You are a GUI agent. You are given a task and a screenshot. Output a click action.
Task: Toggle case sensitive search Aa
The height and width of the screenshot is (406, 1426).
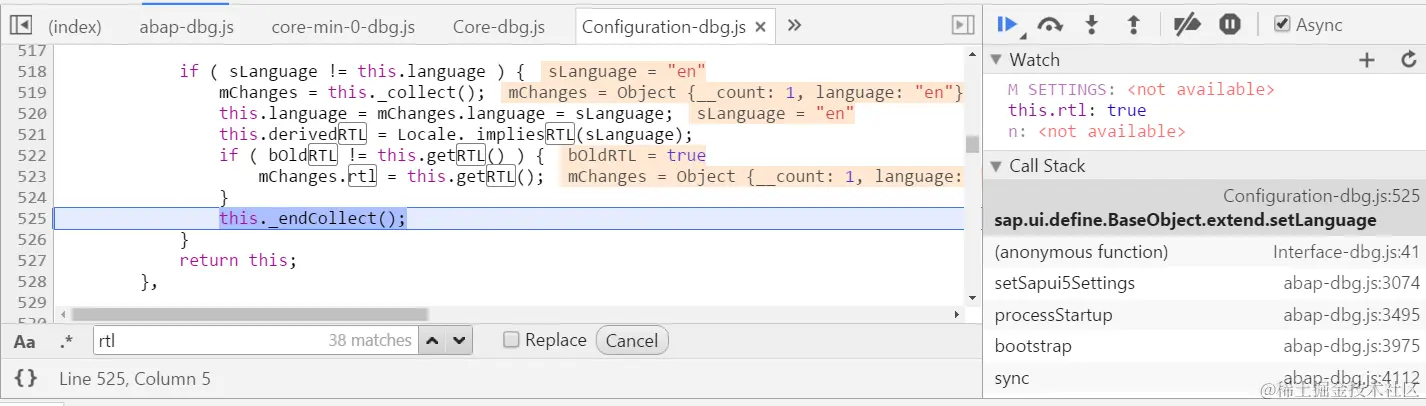(25, 341)
